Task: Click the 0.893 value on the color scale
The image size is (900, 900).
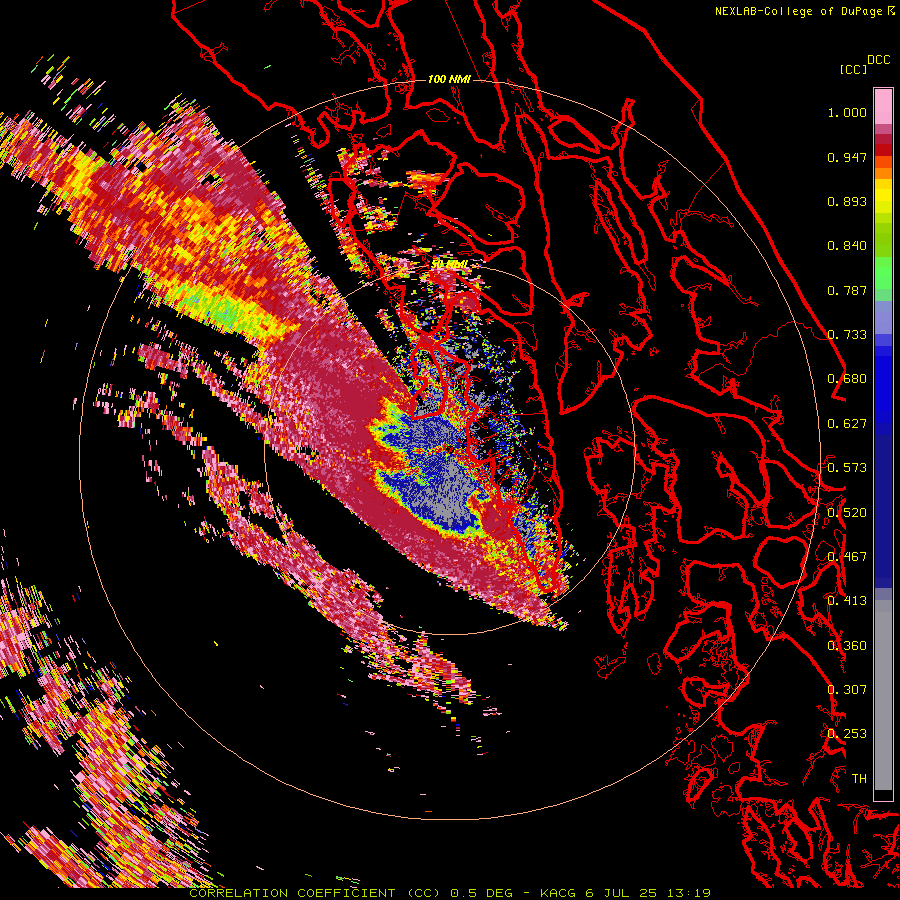Action: coord(847,201)
